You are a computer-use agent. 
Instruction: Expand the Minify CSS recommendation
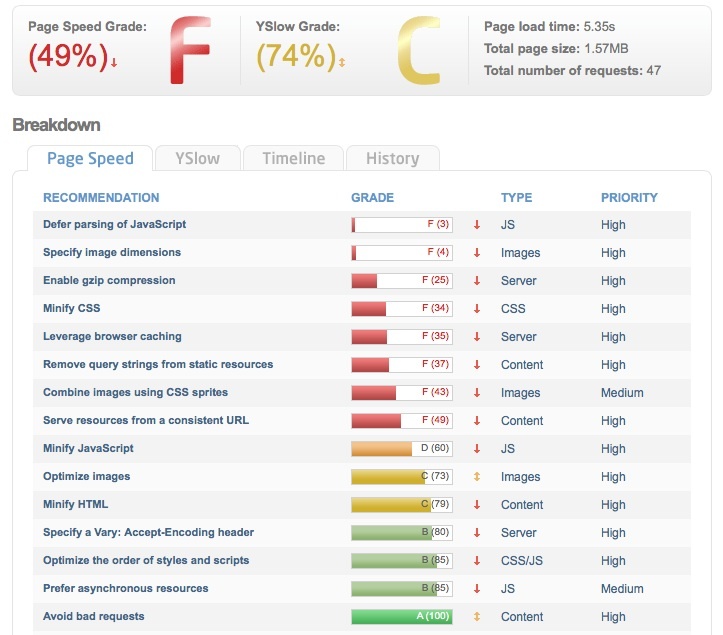pyautogui.click(x=71, y=309)
